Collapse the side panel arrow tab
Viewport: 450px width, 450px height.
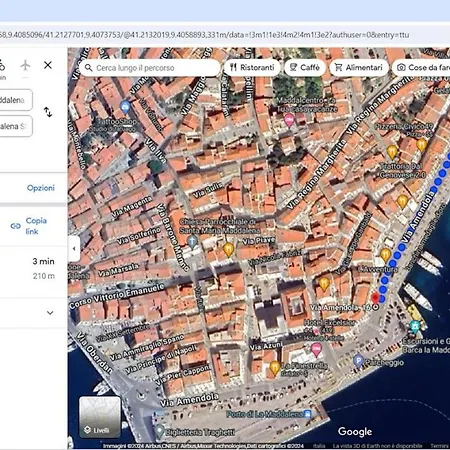(x=74, y=248)
